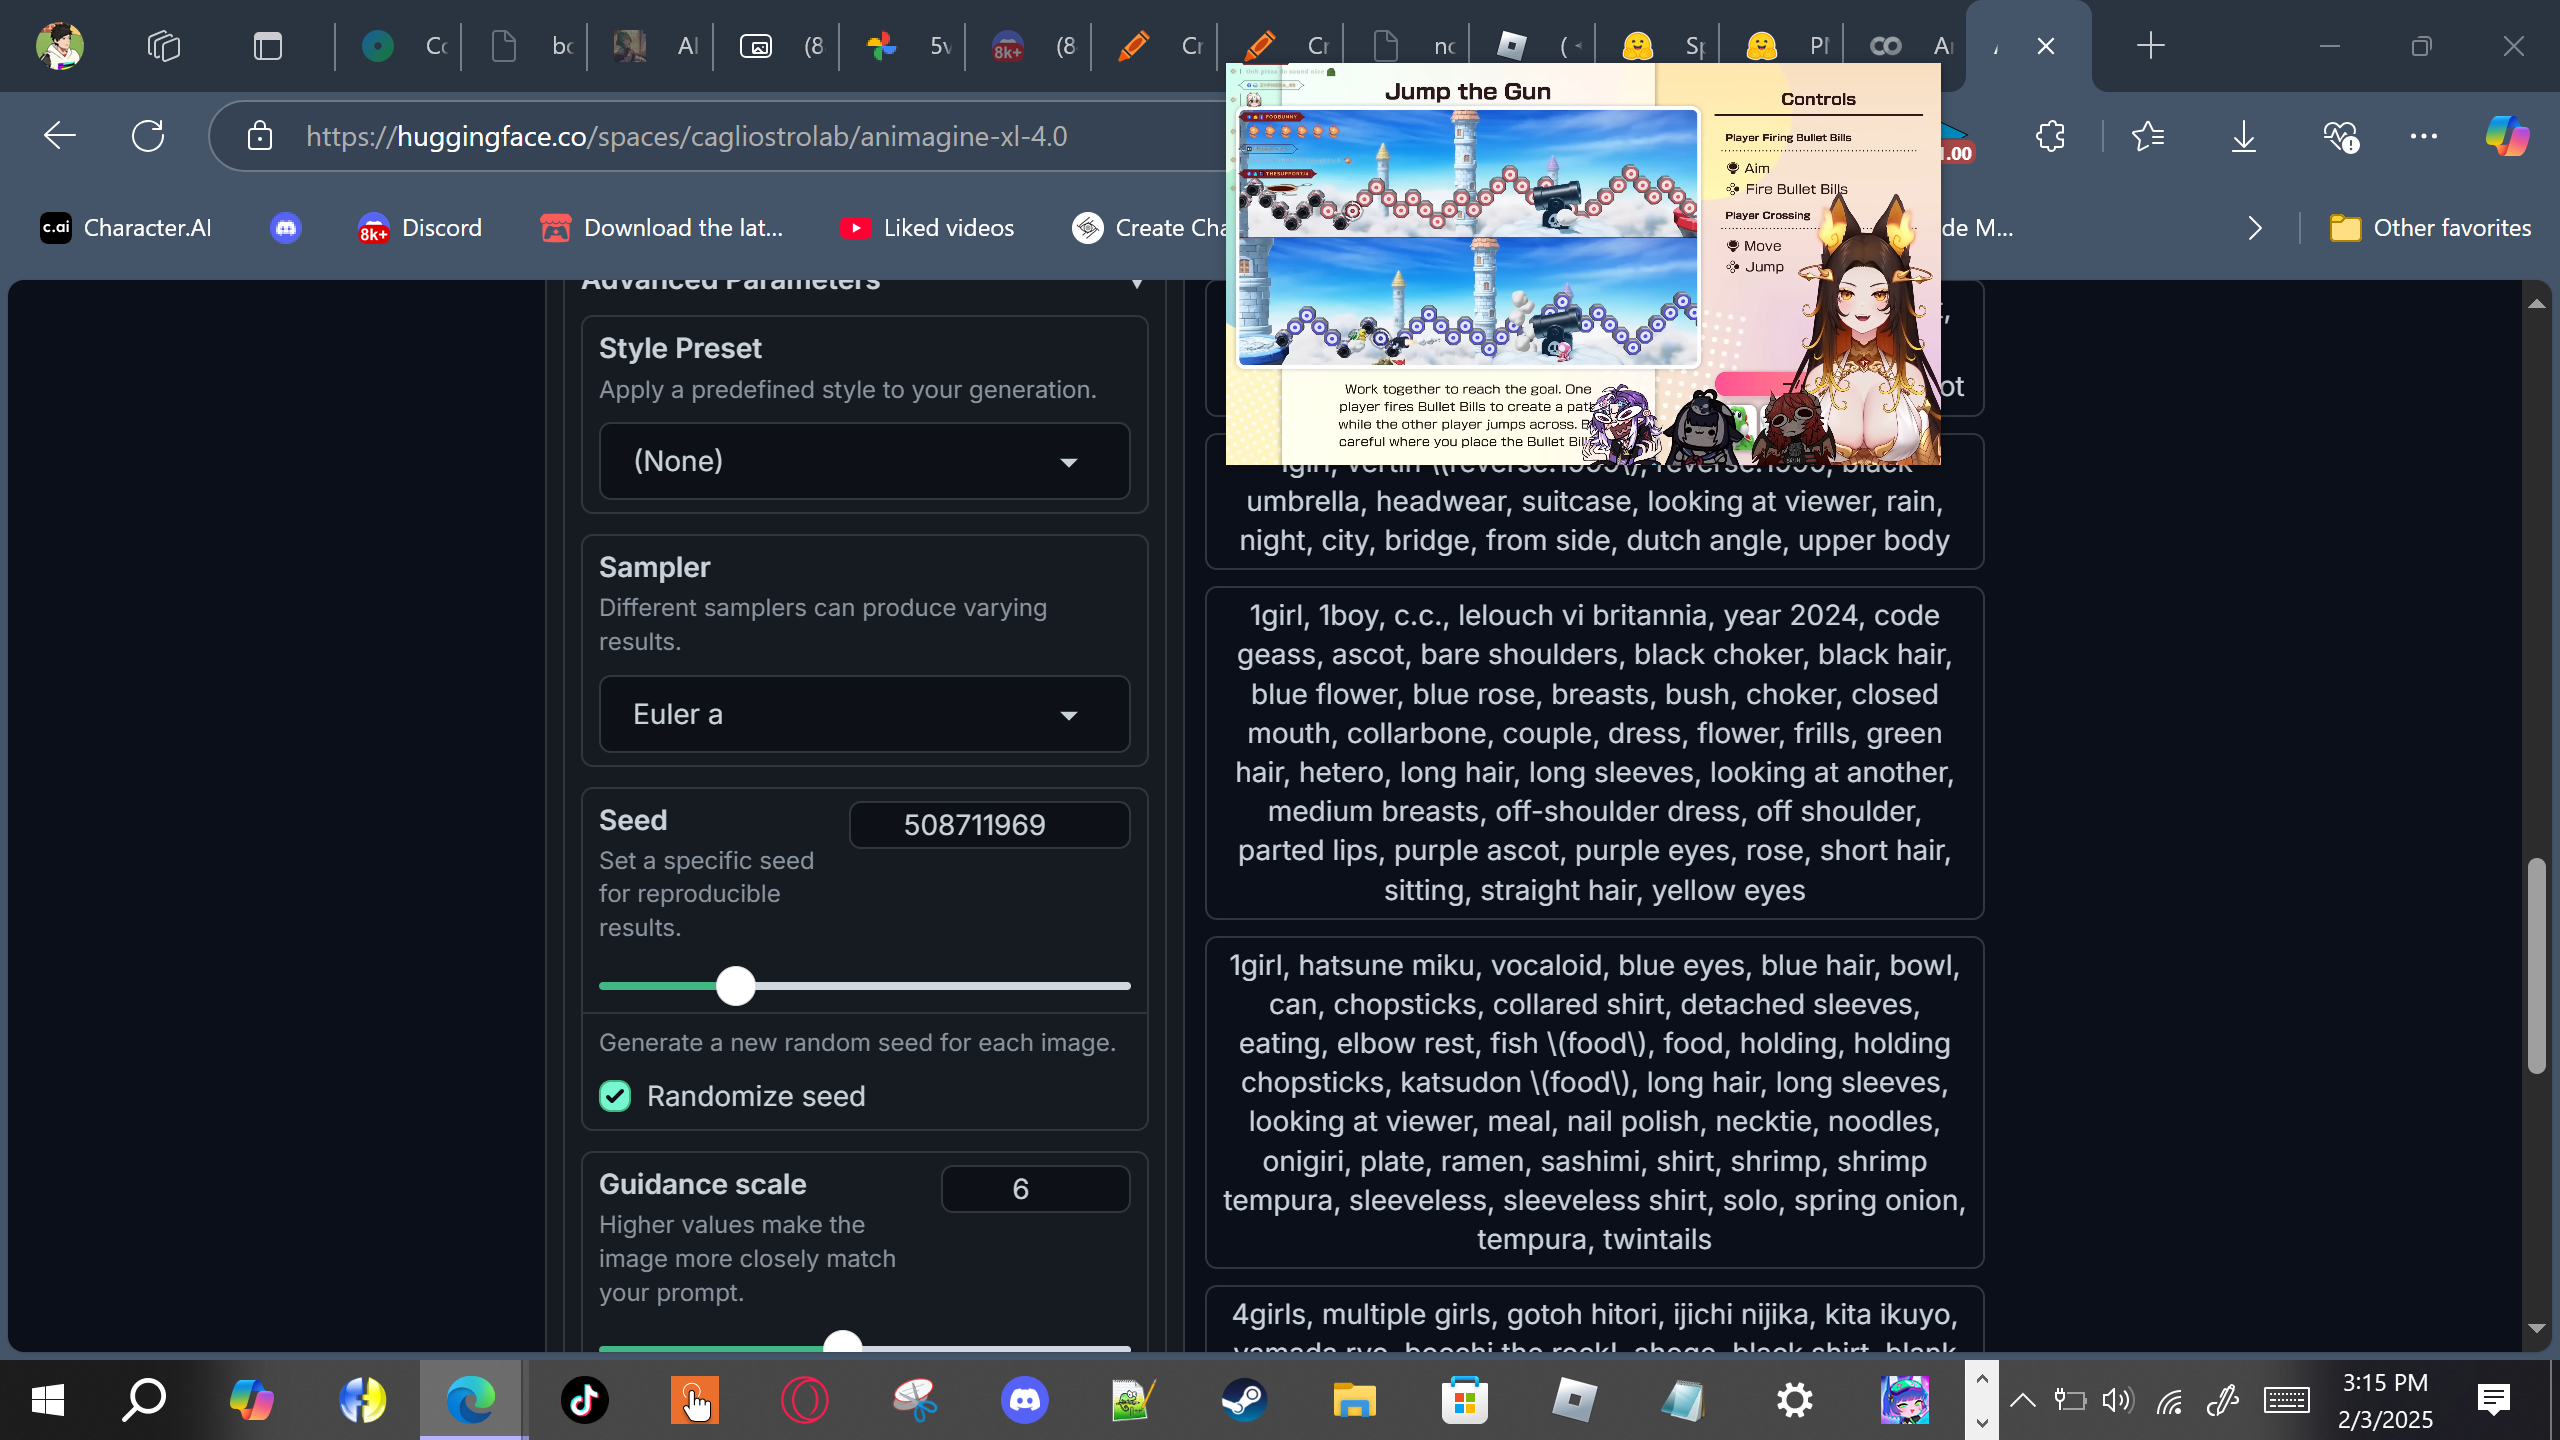
Task: Click the page vertical scrollbar thumb
Action: point(2536,966)
